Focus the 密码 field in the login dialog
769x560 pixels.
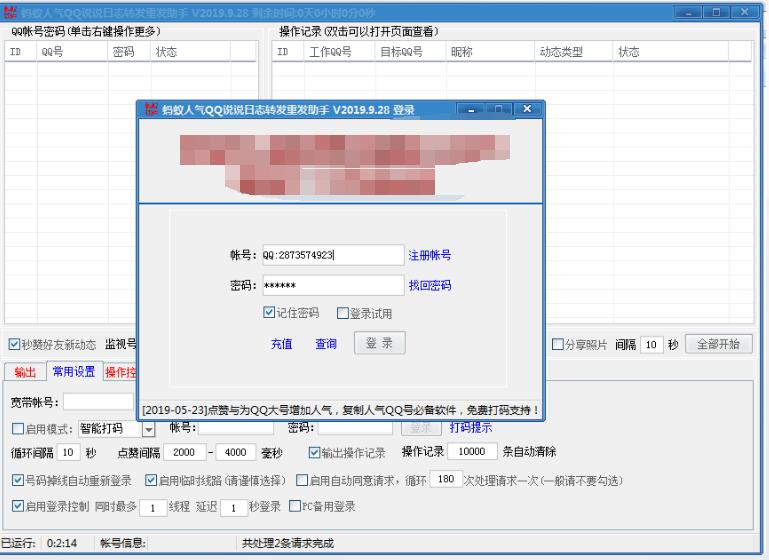coord(333,285)
